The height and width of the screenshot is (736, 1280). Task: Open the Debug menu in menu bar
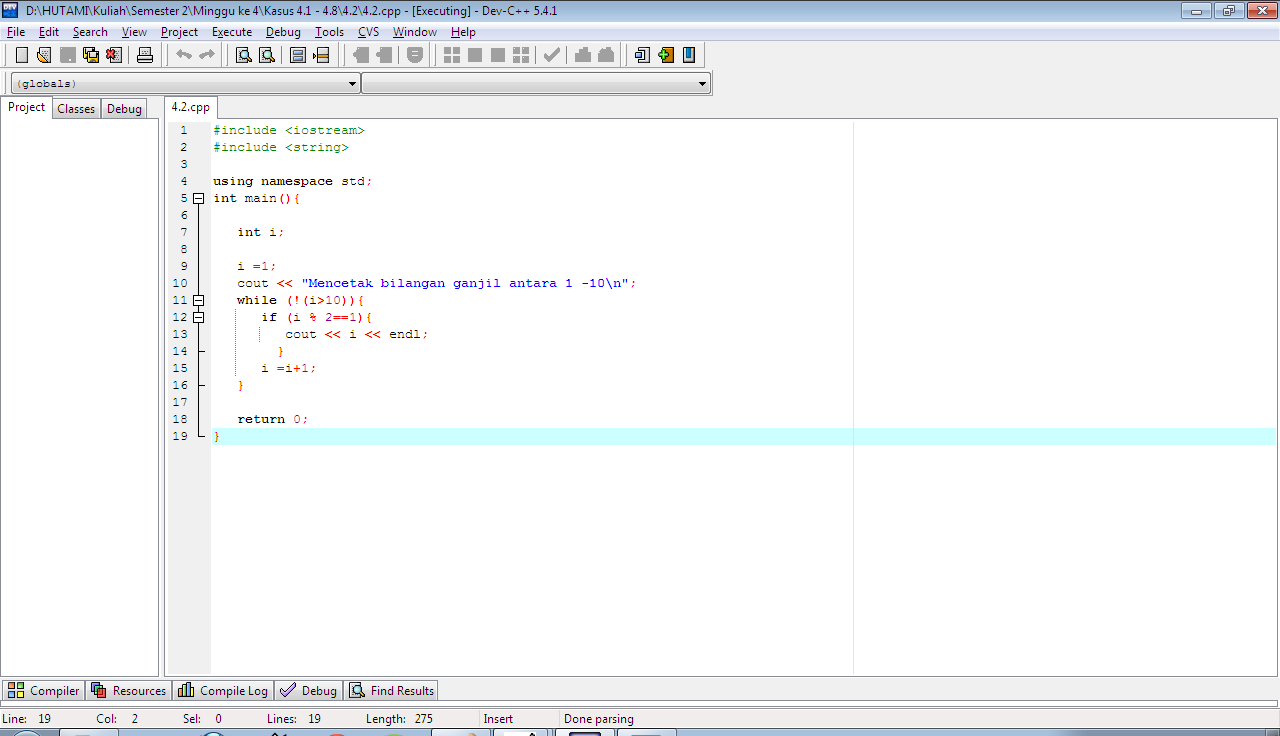click(x=283, y=32)
